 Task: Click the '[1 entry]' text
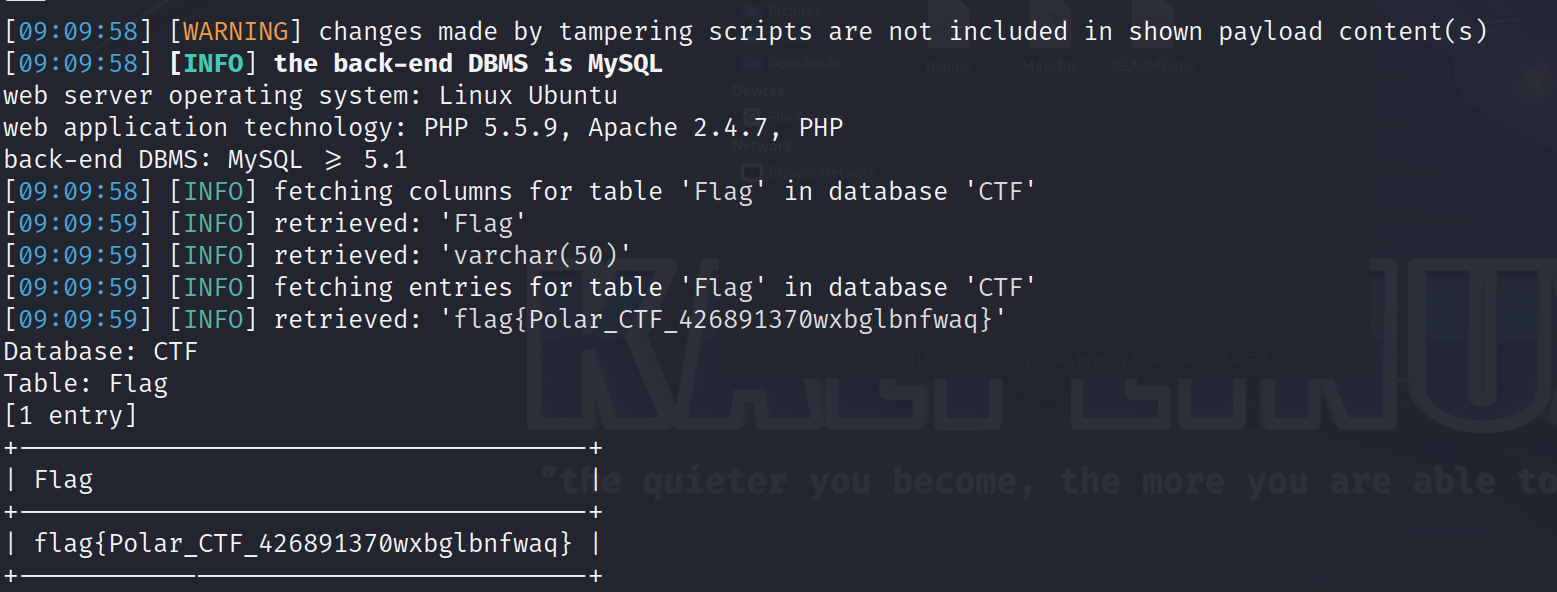[70, 416]
